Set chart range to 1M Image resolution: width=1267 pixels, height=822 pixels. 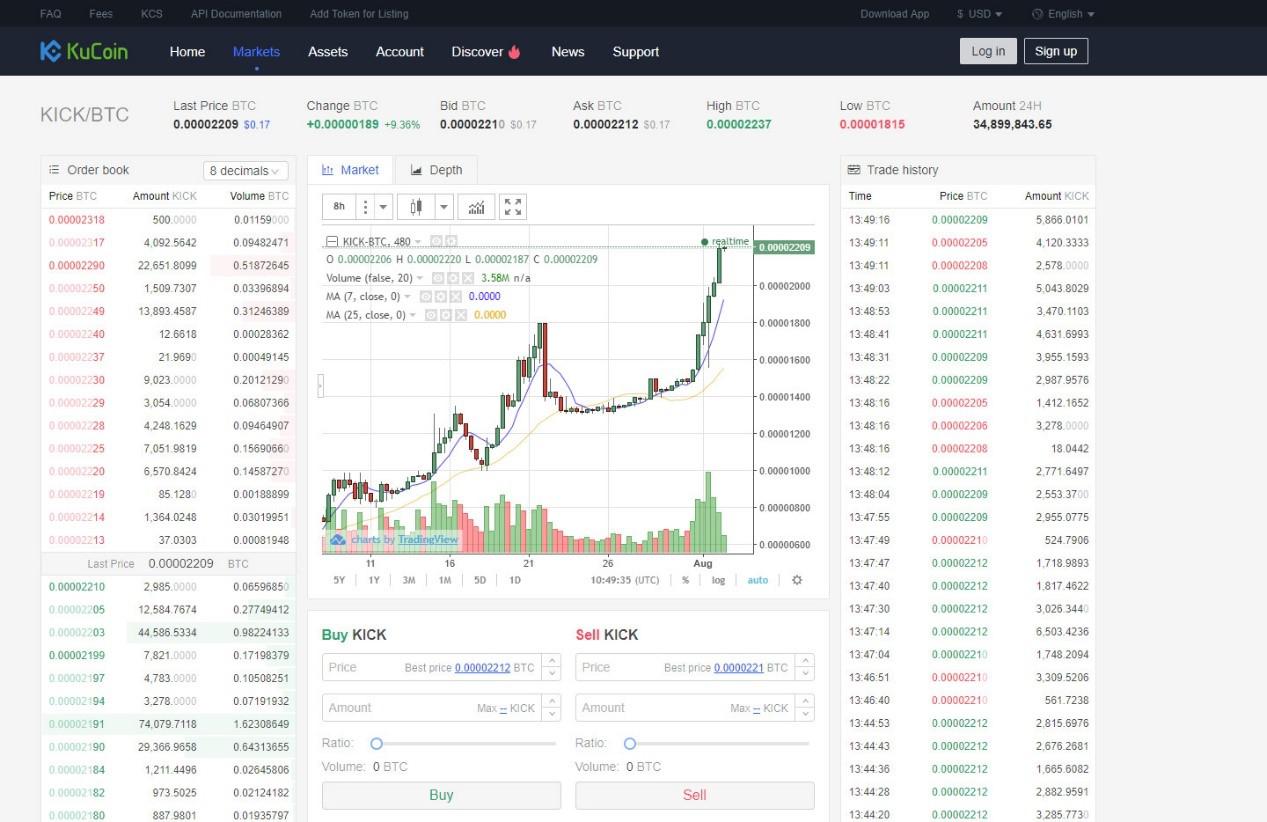pyautogui.click(x=445, y=580)
